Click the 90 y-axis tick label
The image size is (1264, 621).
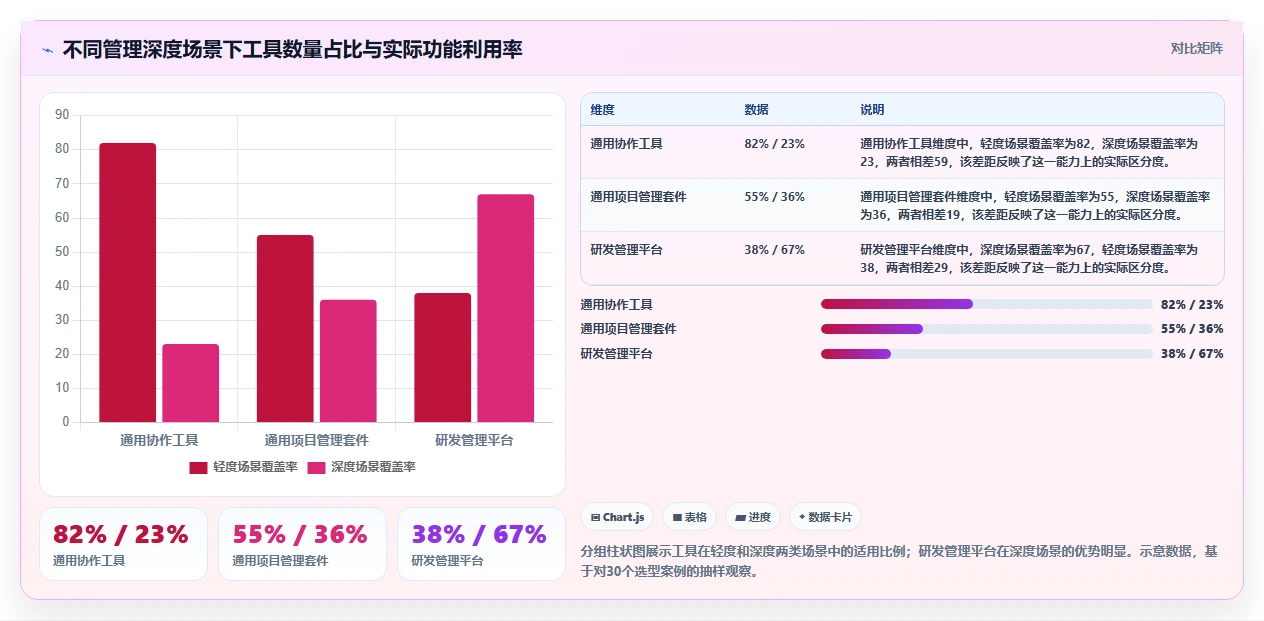pyautogui.click(x=62, y=115)
